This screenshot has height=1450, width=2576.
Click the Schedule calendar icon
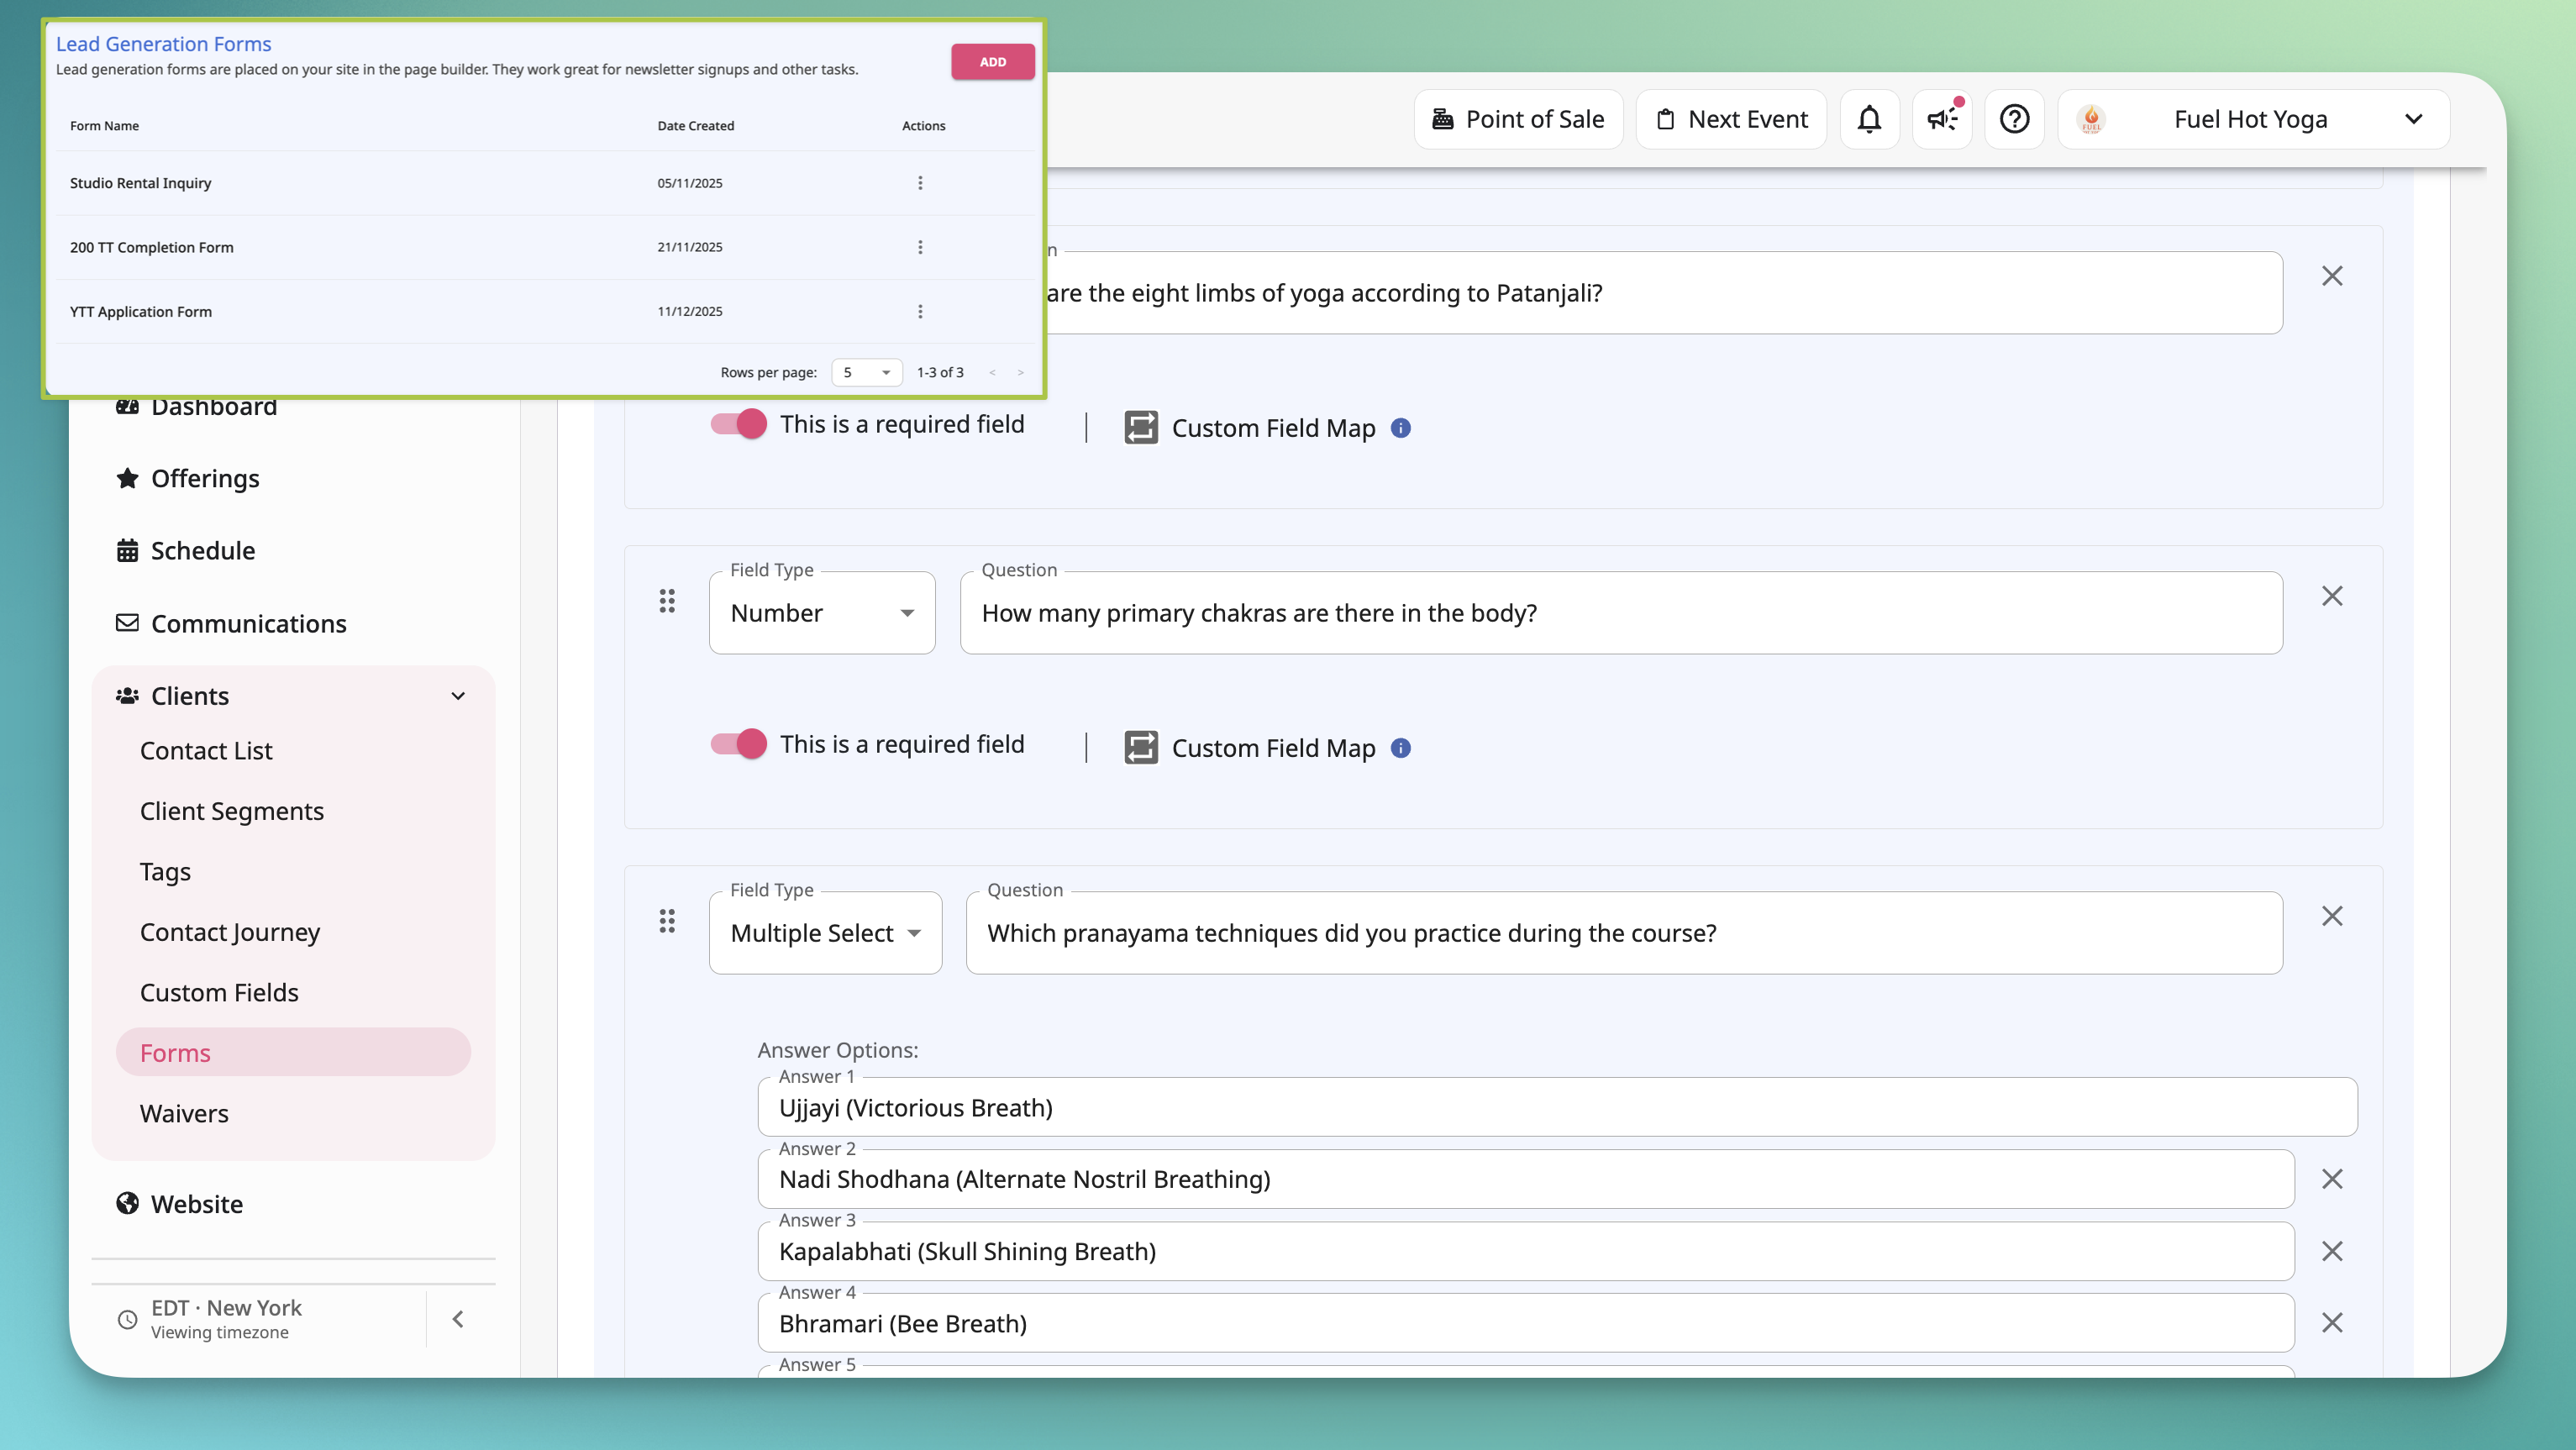coord(127,550)
